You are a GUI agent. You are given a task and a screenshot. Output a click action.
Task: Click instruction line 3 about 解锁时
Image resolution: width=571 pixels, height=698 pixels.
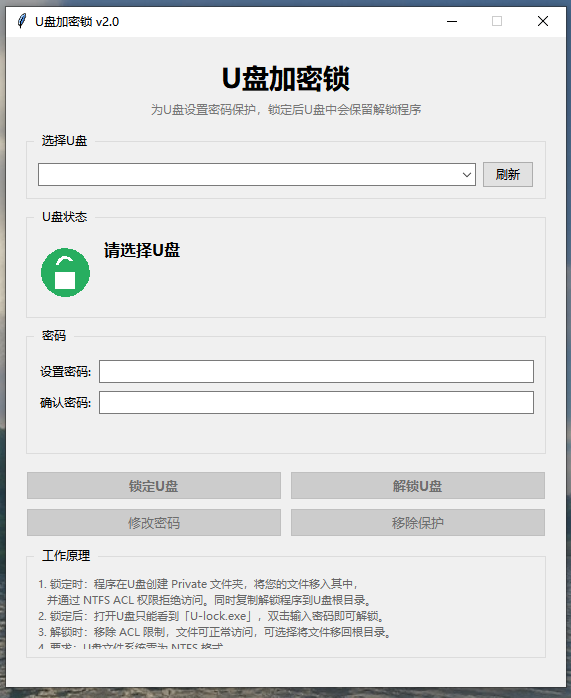pyautogui.click(x=215, y=632)
